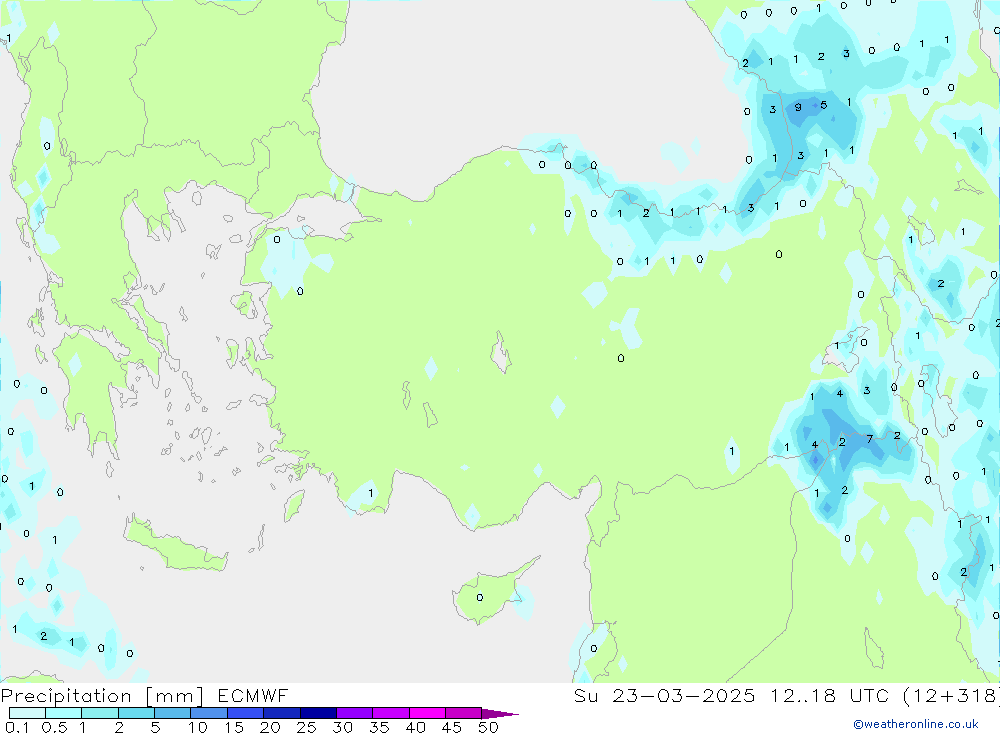
Task: Click the 30–35 mm violet legend swatch
Action: [354, 713]
